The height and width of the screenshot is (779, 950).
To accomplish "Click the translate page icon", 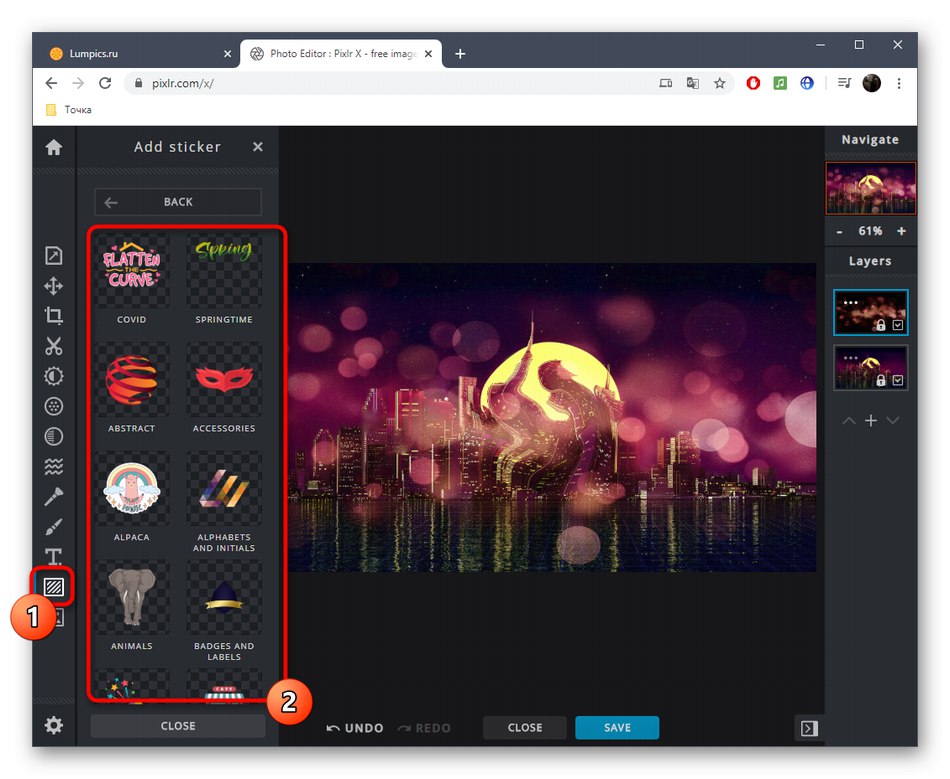I will [693, 83].
